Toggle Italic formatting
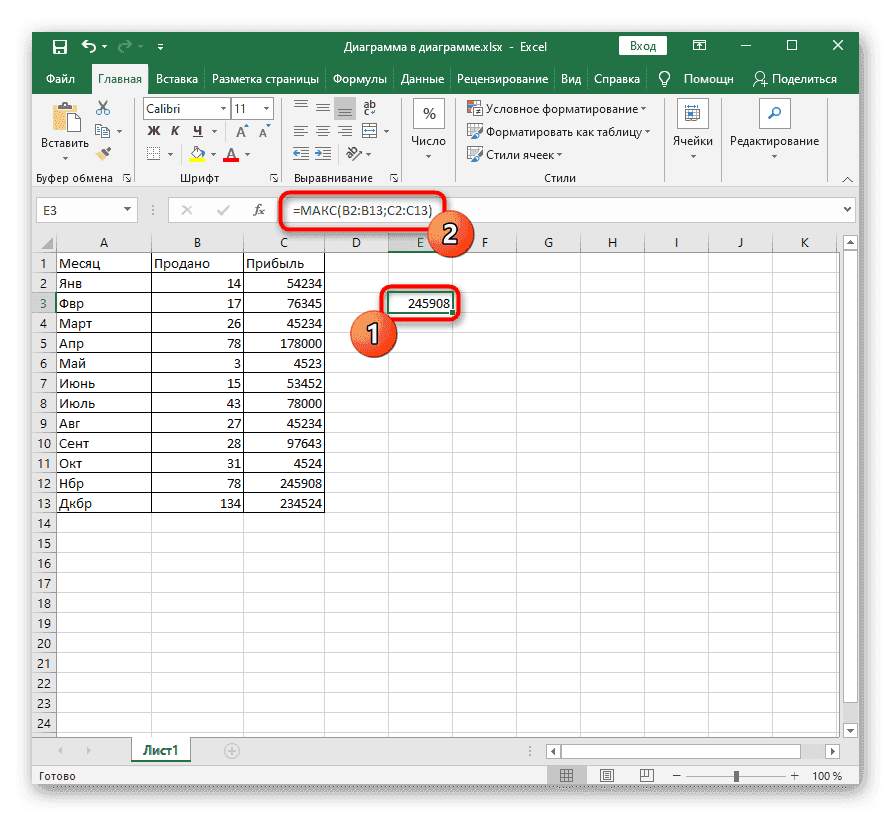Image resolution: width=891 pixels, height=816 pixels. (173, 131)
